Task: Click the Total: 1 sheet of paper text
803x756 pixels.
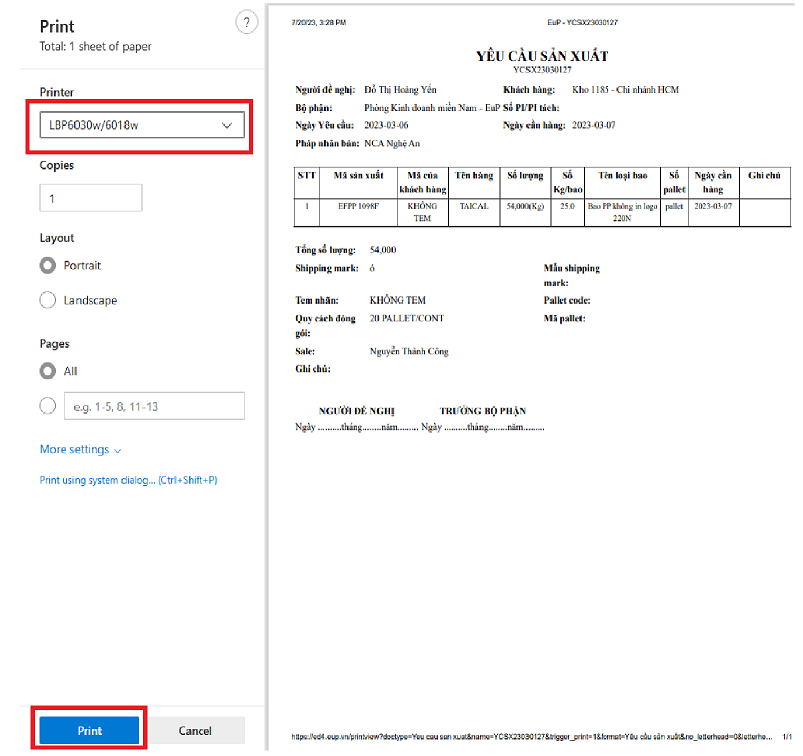Action: coord(96,47)
